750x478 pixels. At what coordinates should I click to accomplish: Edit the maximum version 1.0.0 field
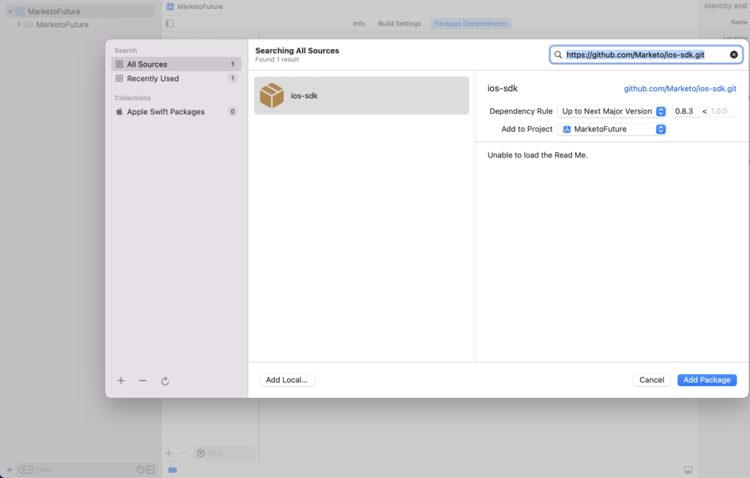coord(721,111)
